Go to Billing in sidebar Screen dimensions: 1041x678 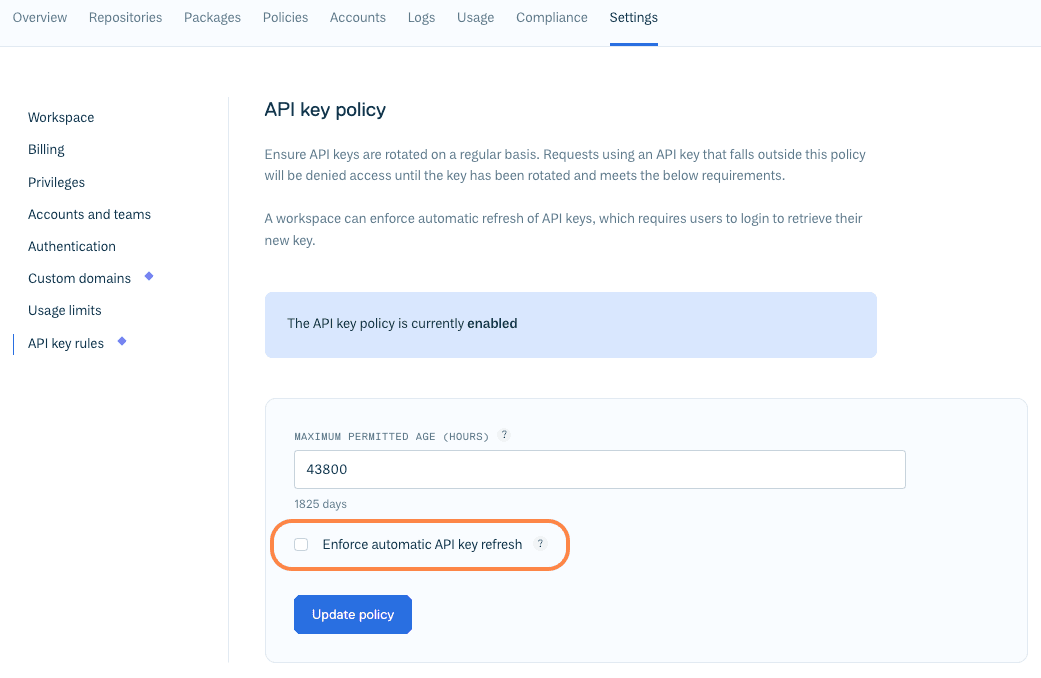(46, 149)
